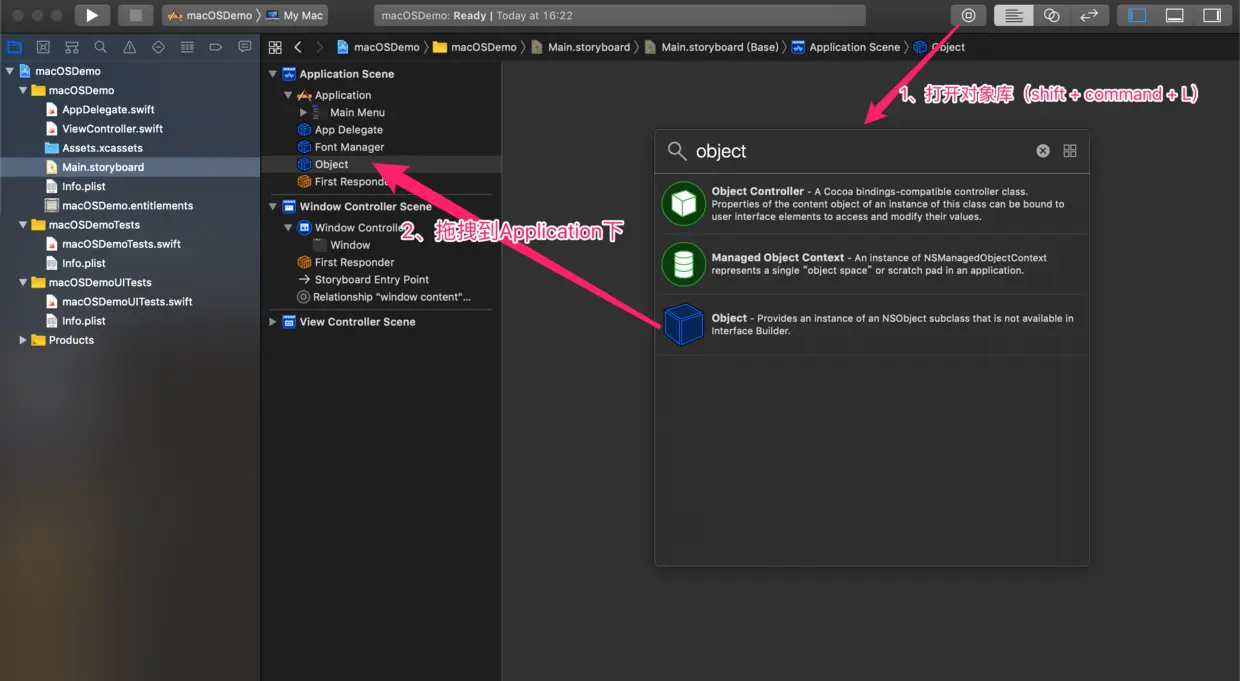Click the Managed Object Context database icon
The image size is (1240, 681).
click(684, 264)
